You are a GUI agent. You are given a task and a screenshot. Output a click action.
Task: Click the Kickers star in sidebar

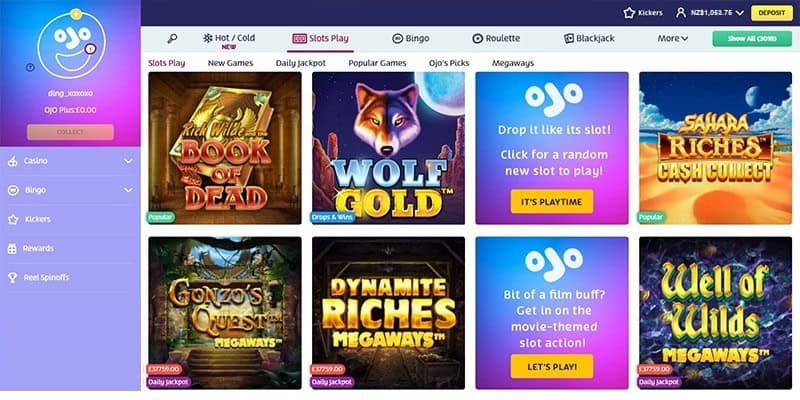pyautogui.click(x=13, y=219)
